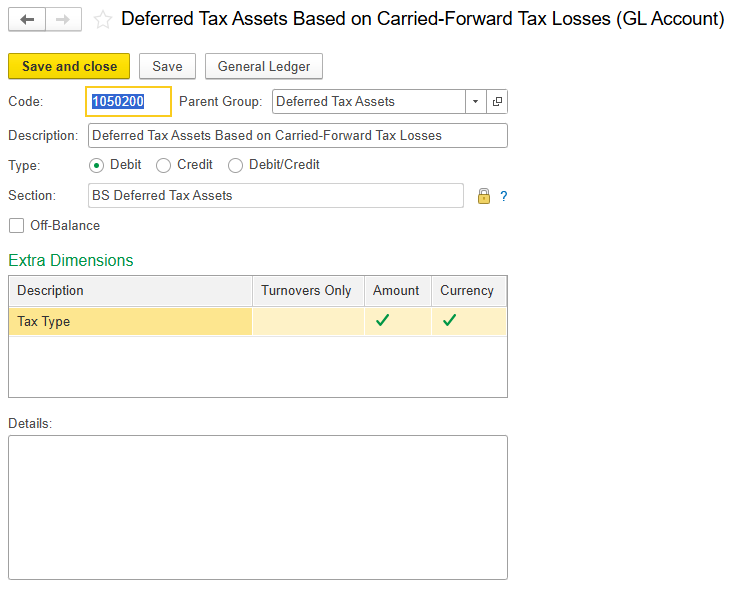Select the Tax Type row
This screenshot has height=599, width=733.
(258, 321)
